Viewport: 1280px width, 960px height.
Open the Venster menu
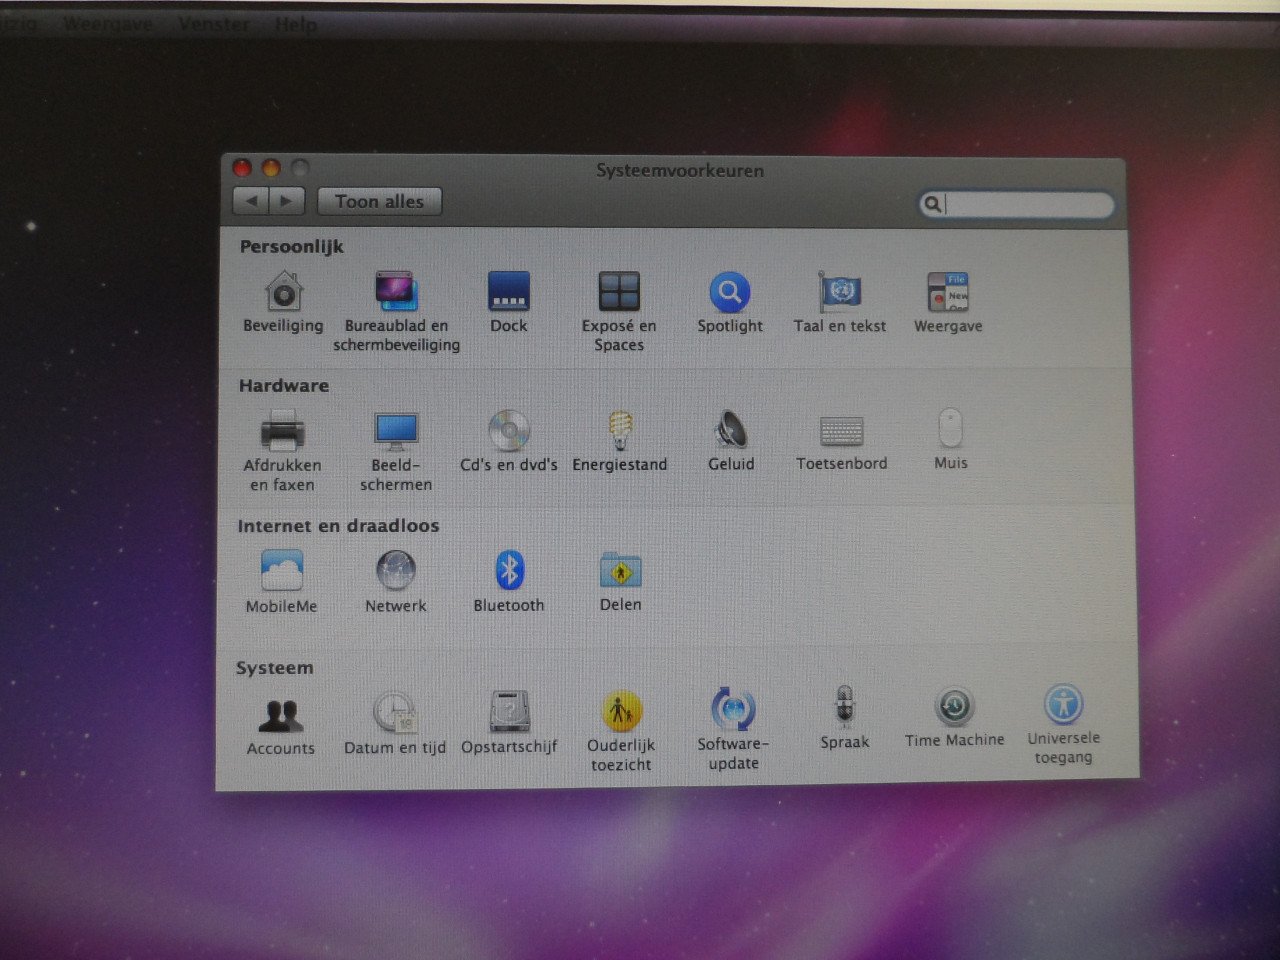[x=214, y=24]
